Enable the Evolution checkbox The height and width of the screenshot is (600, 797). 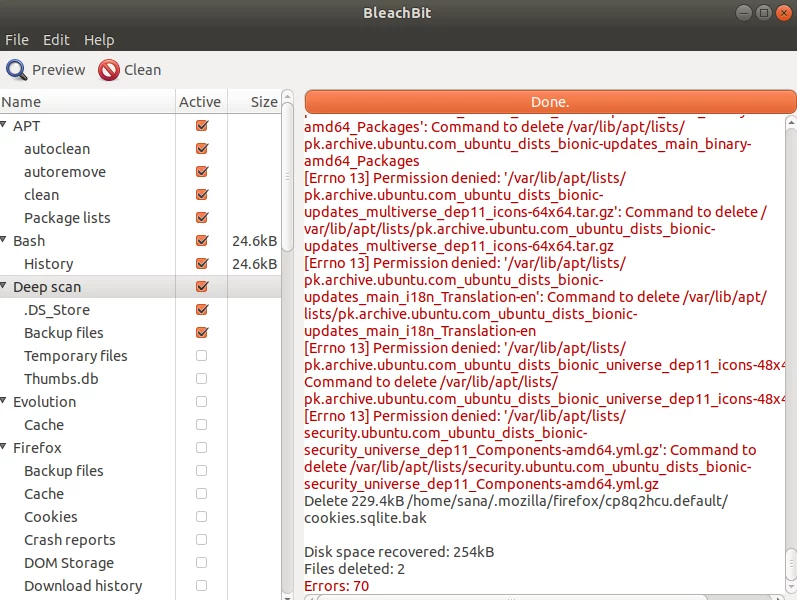pyautogui.click(x=202, y=402)
